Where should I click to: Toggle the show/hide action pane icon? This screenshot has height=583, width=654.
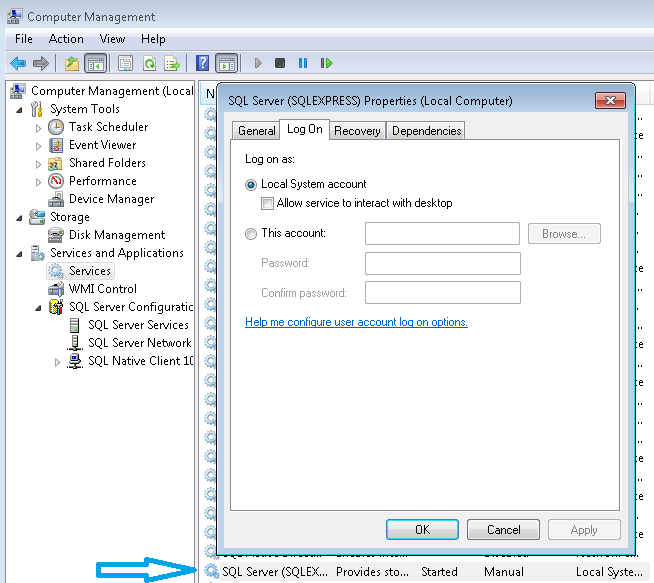coord(227,63)
